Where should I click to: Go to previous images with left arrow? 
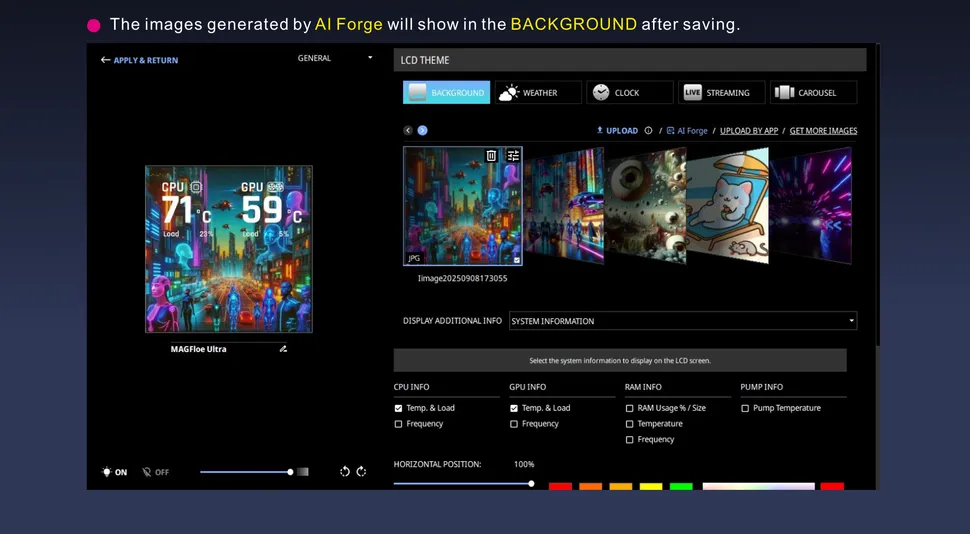tap(408, 130)
